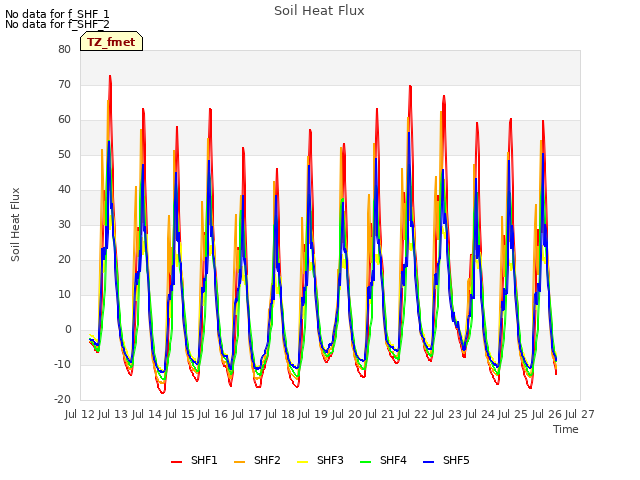Click the 'Jul 13' x-axis tick label

point(113,414)
